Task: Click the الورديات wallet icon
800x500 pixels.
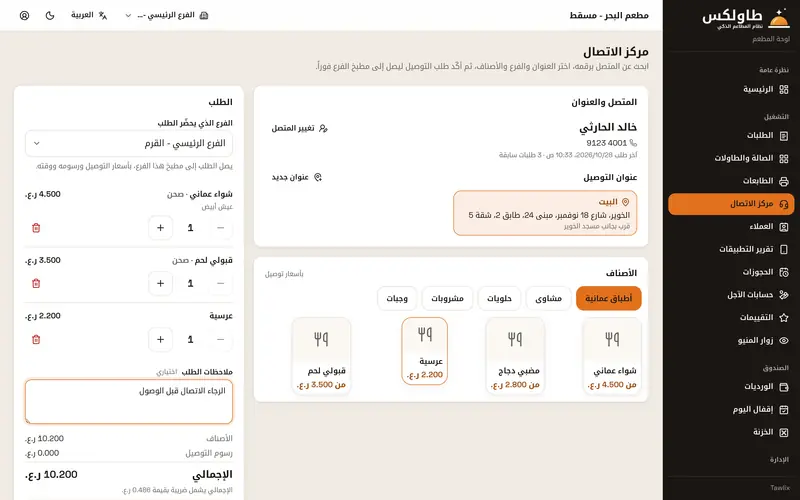Action: pos(784,387)
